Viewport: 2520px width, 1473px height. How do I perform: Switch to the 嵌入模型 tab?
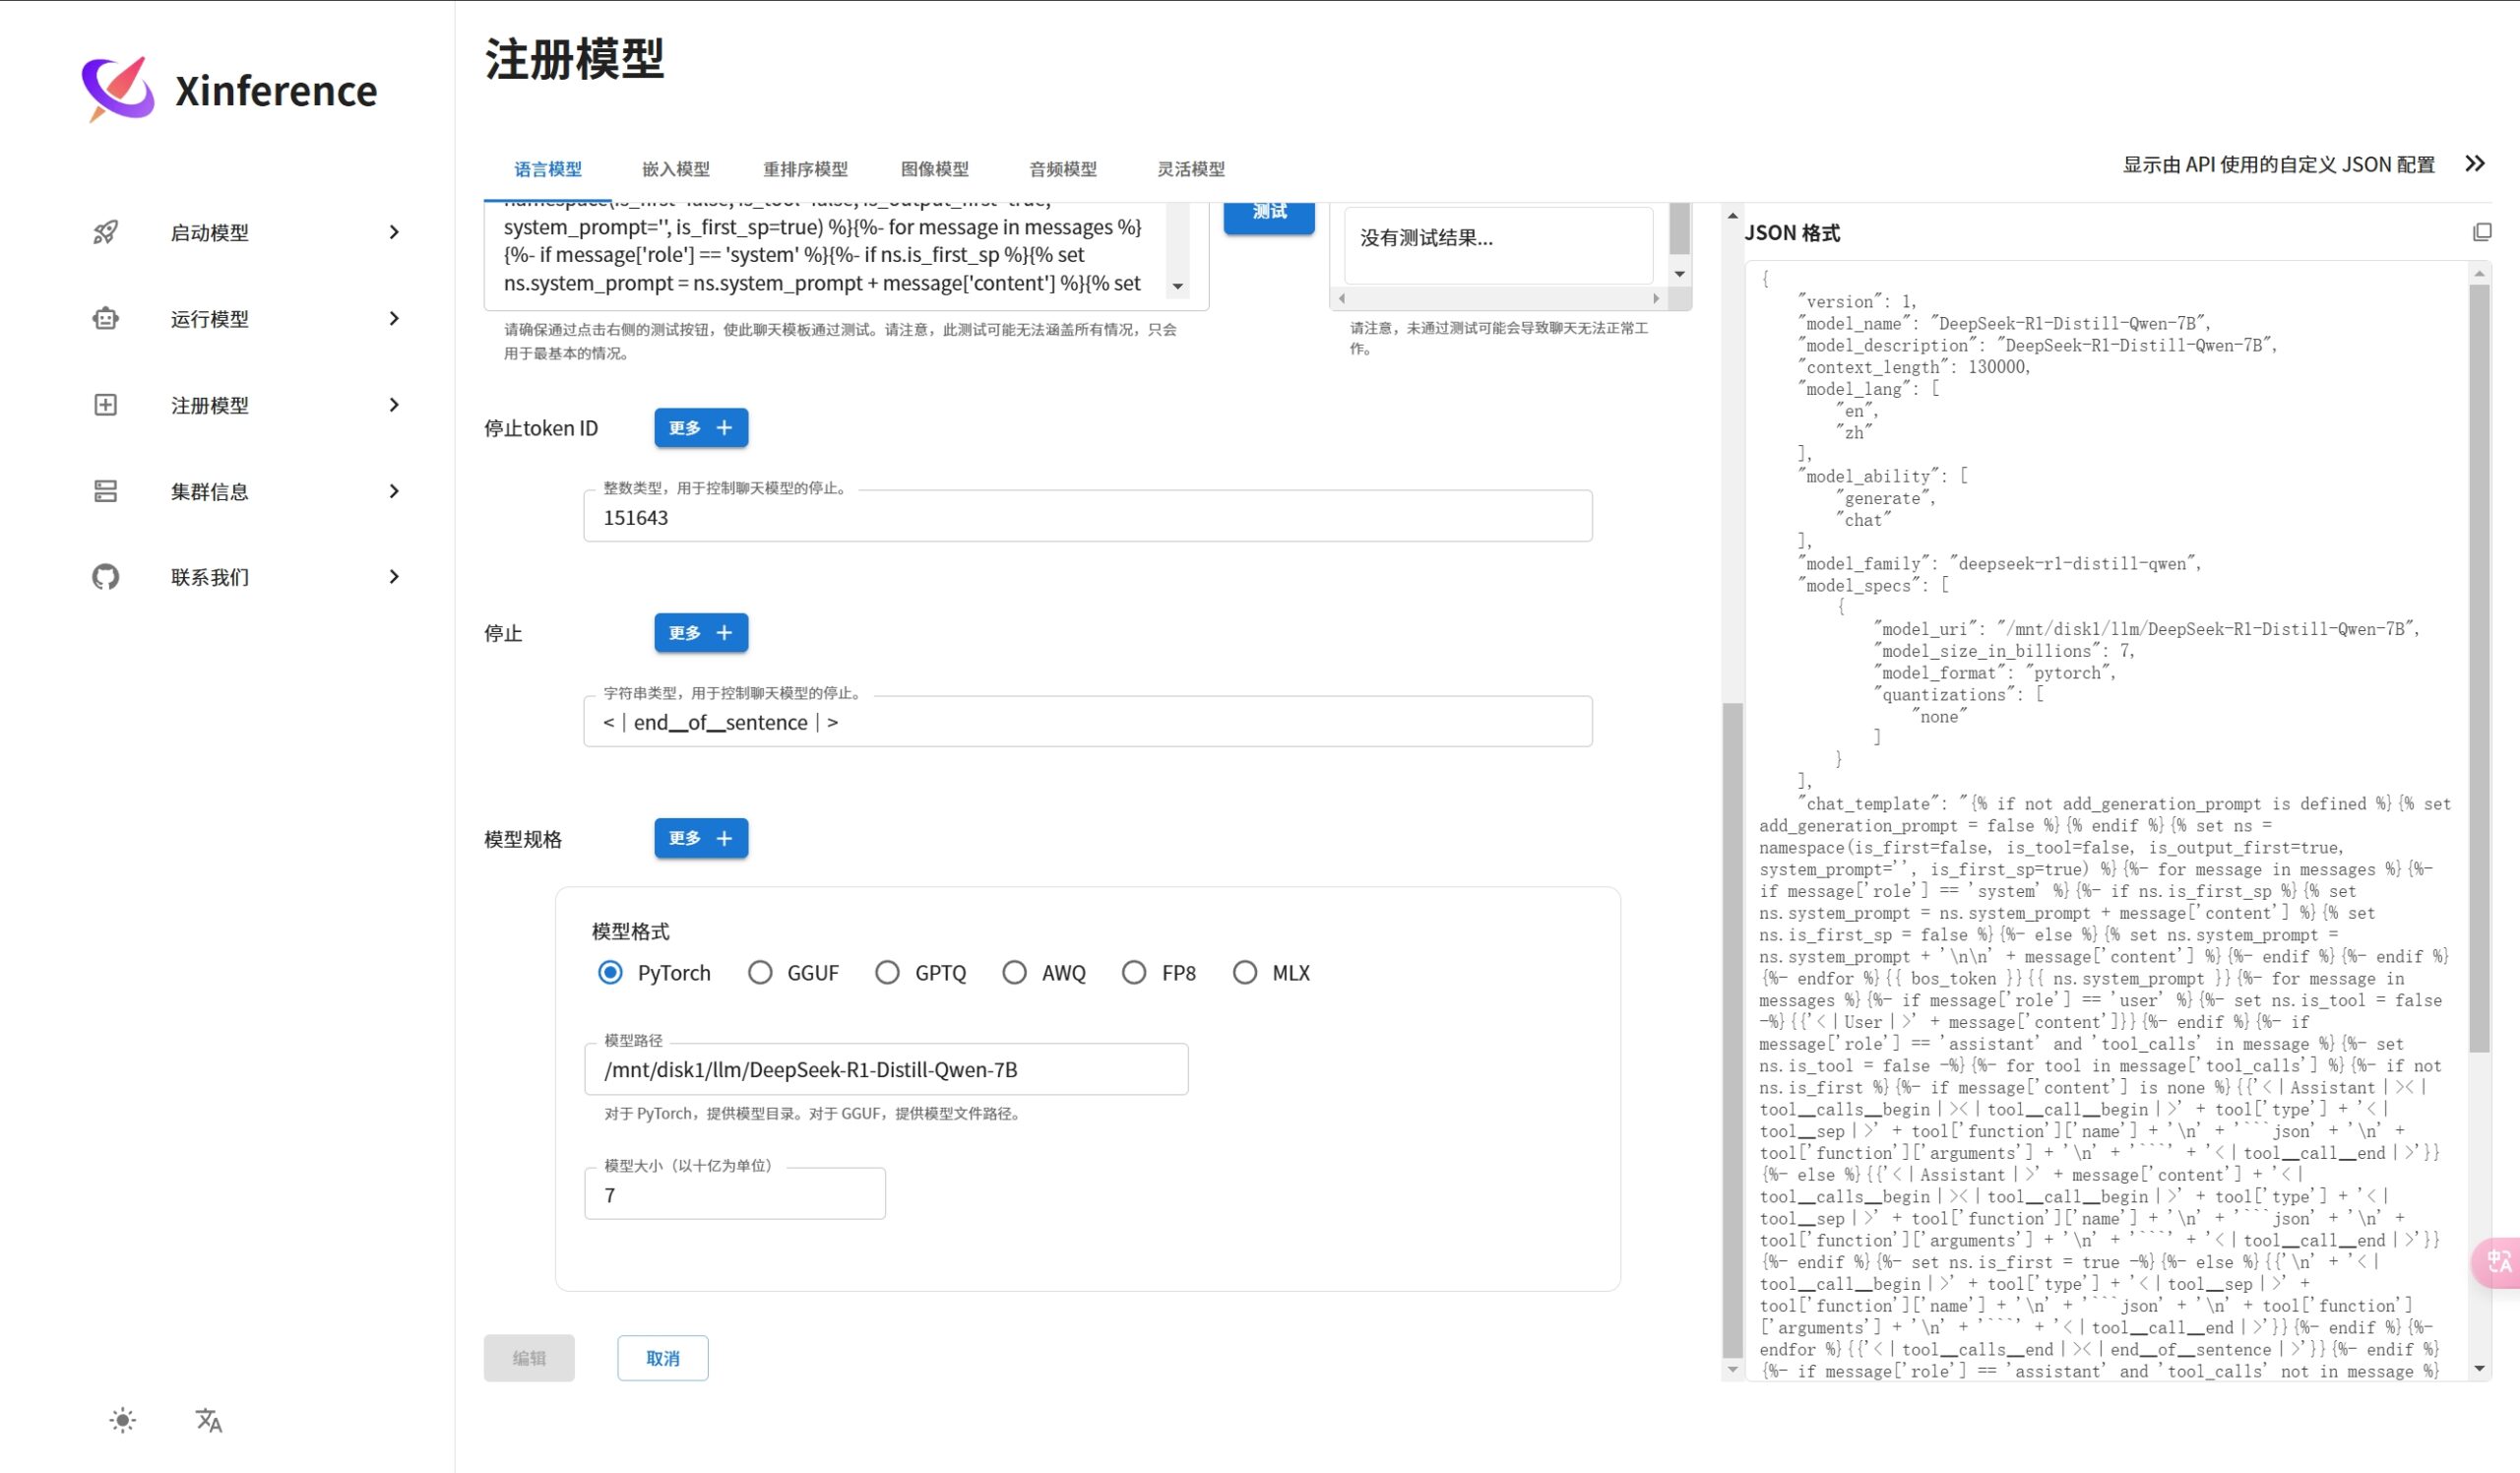pos(676,169)
